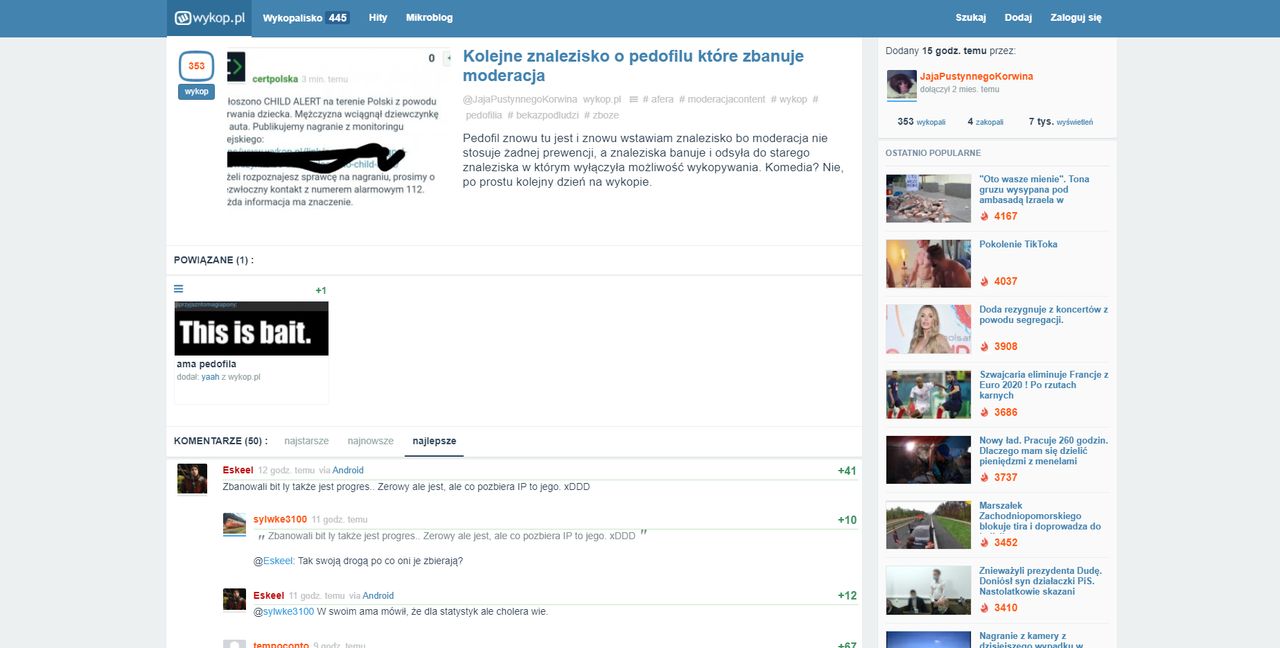Click flame icon beside 3686
Screen dimensions: 1280x648
pos(984,412)
